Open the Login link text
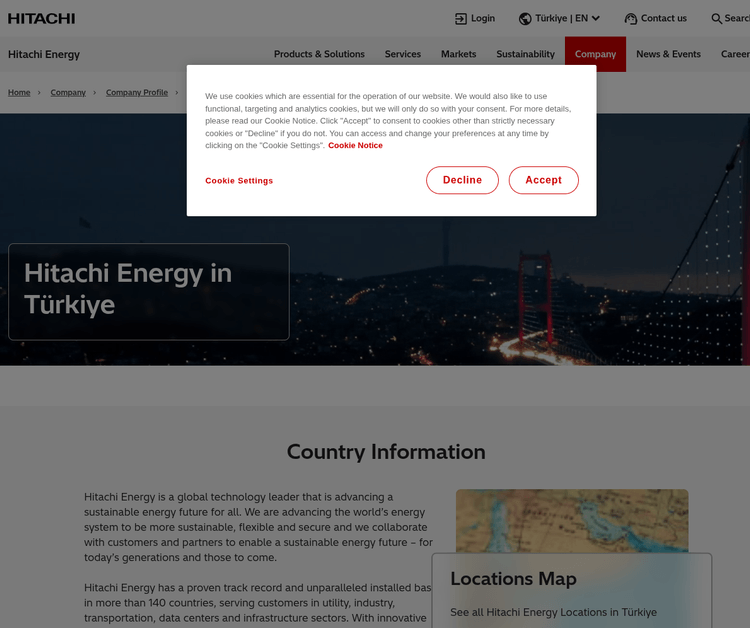This screenshot has height=628, width=750. tap(483, 18)
